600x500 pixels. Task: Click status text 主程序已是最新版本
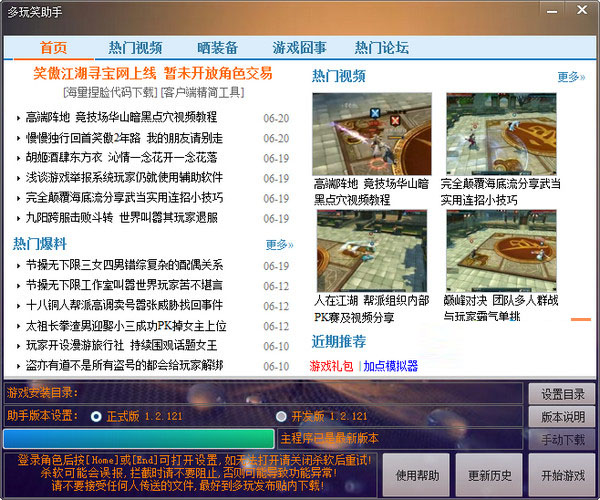click(x=329, y=438)
